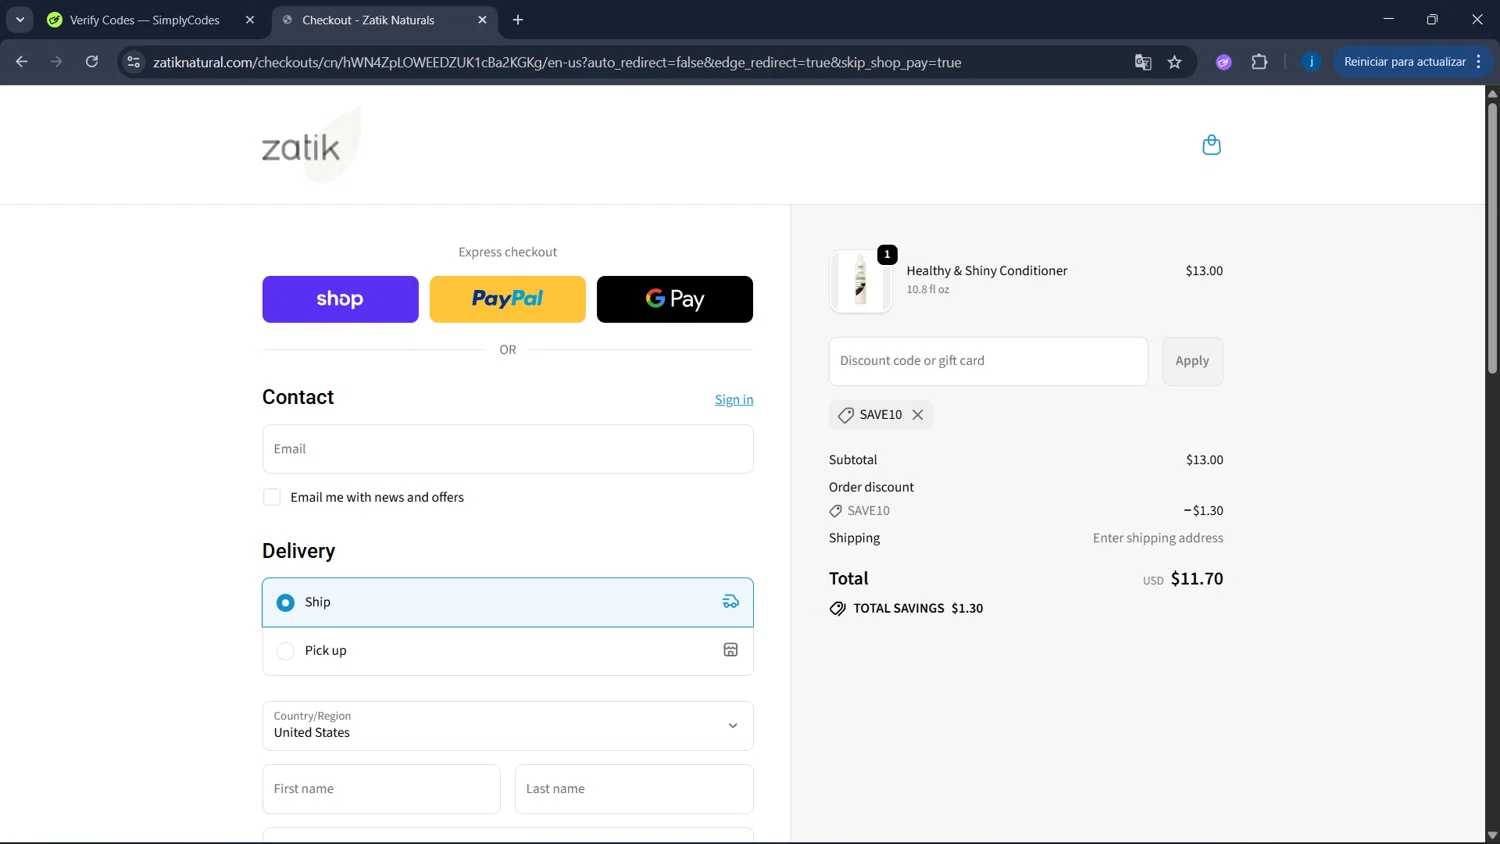Focus the Discount code or gift card field
1500x844 pixels.
pos(988,361)
